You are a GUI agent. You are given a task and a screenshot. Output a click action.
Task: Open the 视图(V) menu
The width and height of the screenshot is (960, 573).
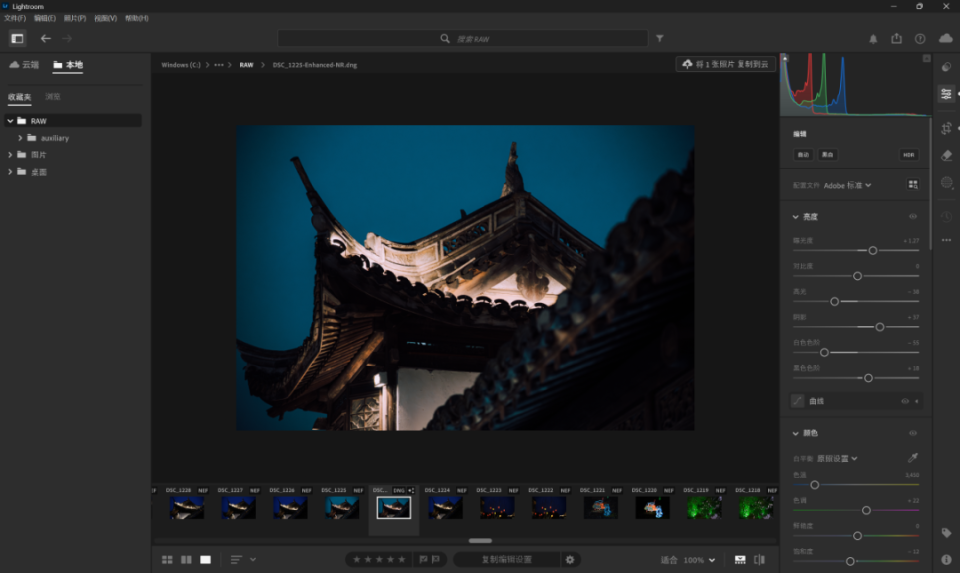click(x=105, y=18)
